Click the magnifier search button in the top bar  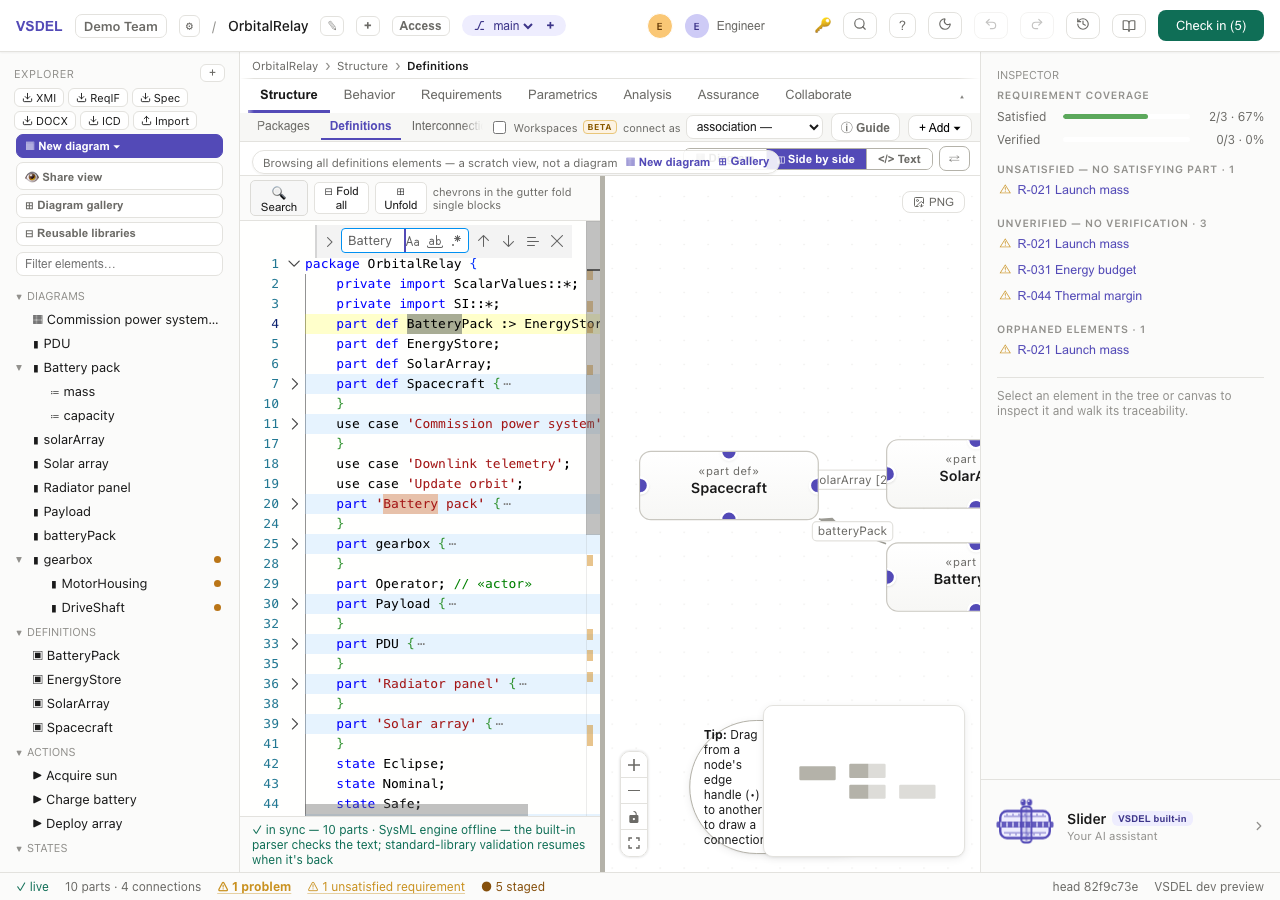860,26
